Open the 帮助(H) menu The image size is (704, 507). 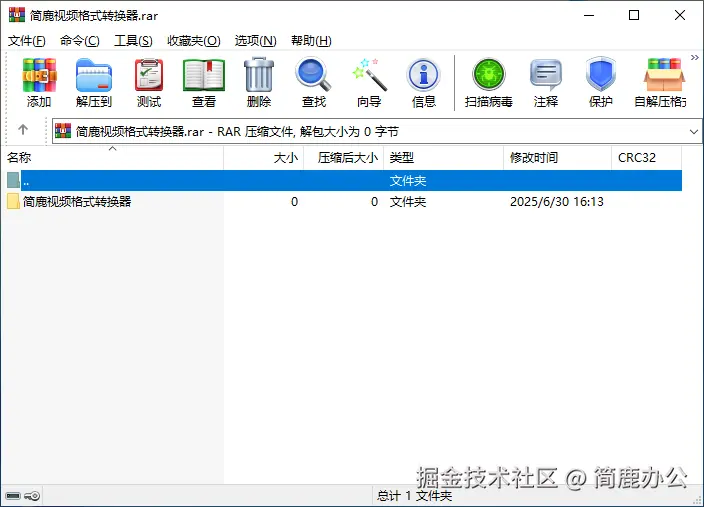coord(311,41)
